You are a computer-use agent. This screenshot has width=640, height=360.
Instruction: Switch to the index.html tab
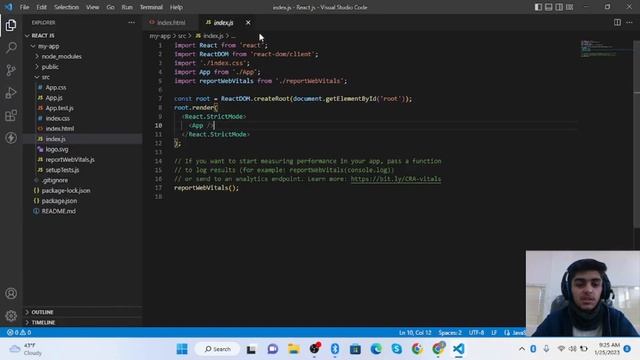click(171, 22)
